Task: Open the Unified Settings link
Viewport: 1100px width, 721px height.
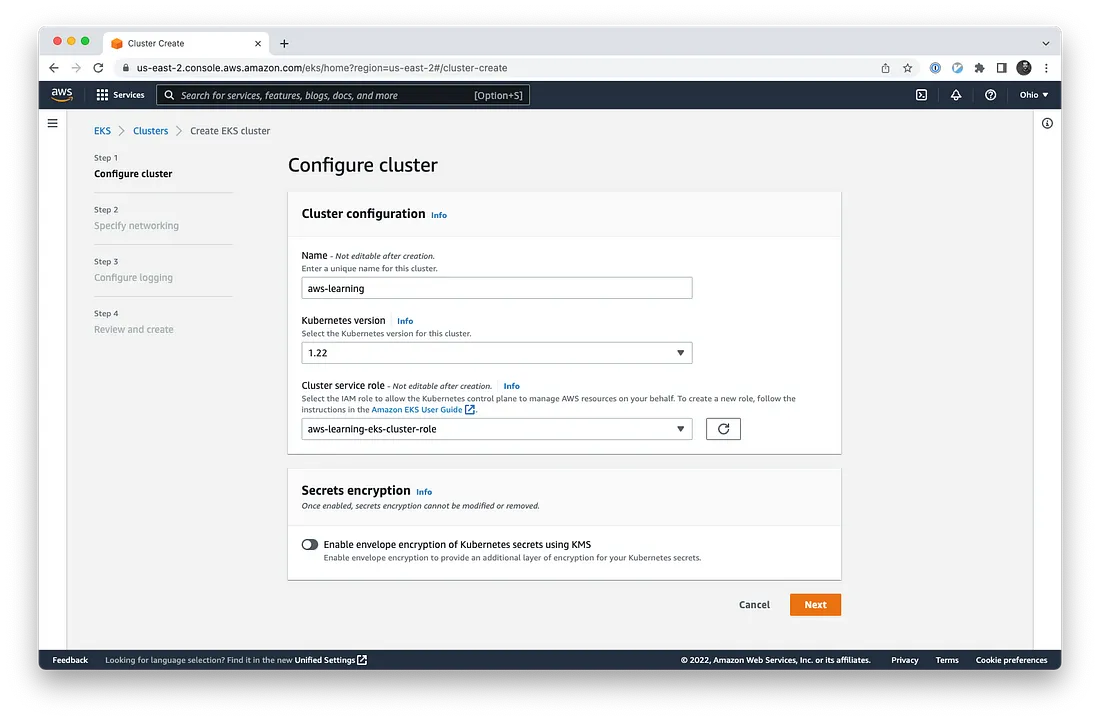Action: coord(330,660)
